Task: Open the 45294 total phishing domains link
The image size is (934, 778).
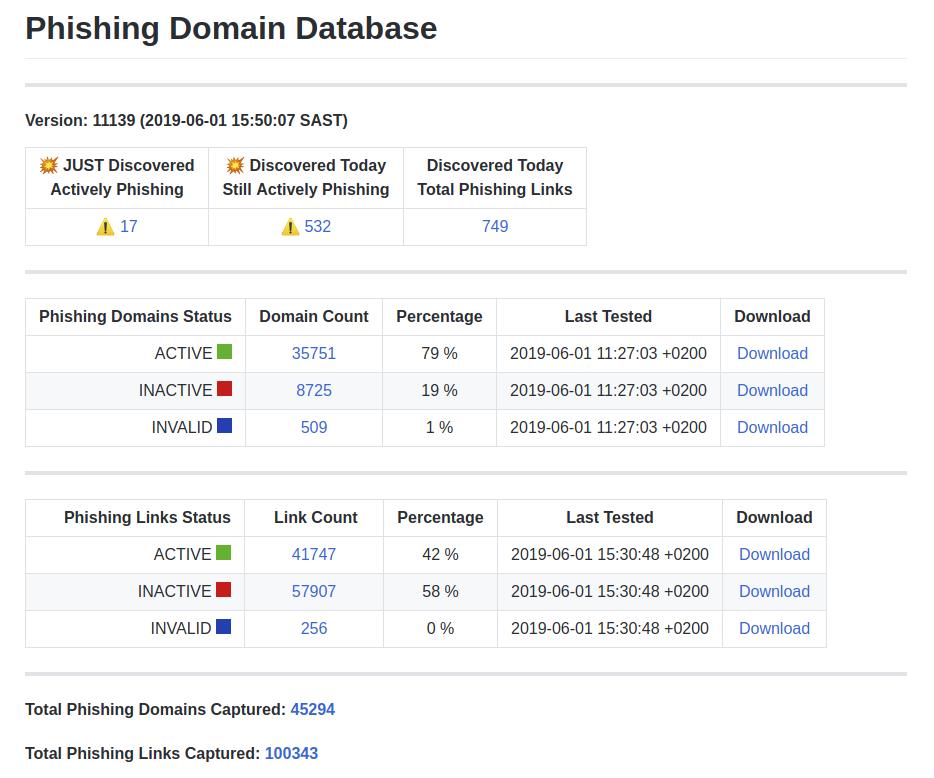Action: (x=313, y=709)
